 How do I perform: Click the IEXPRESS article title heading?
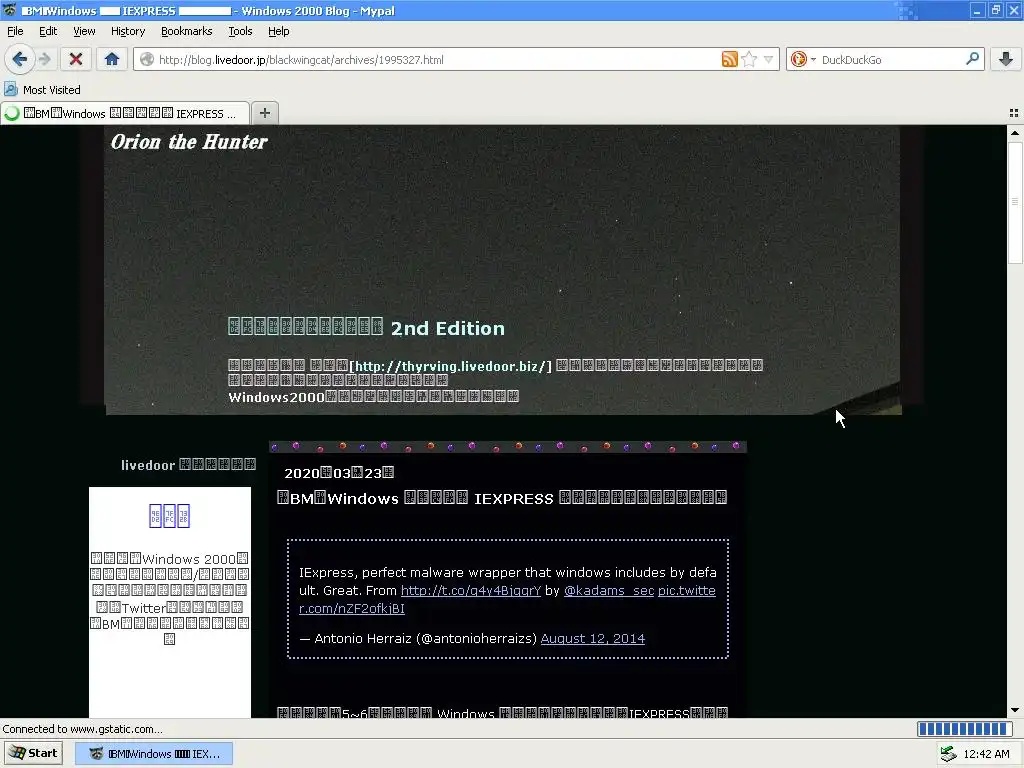[502, 498]
